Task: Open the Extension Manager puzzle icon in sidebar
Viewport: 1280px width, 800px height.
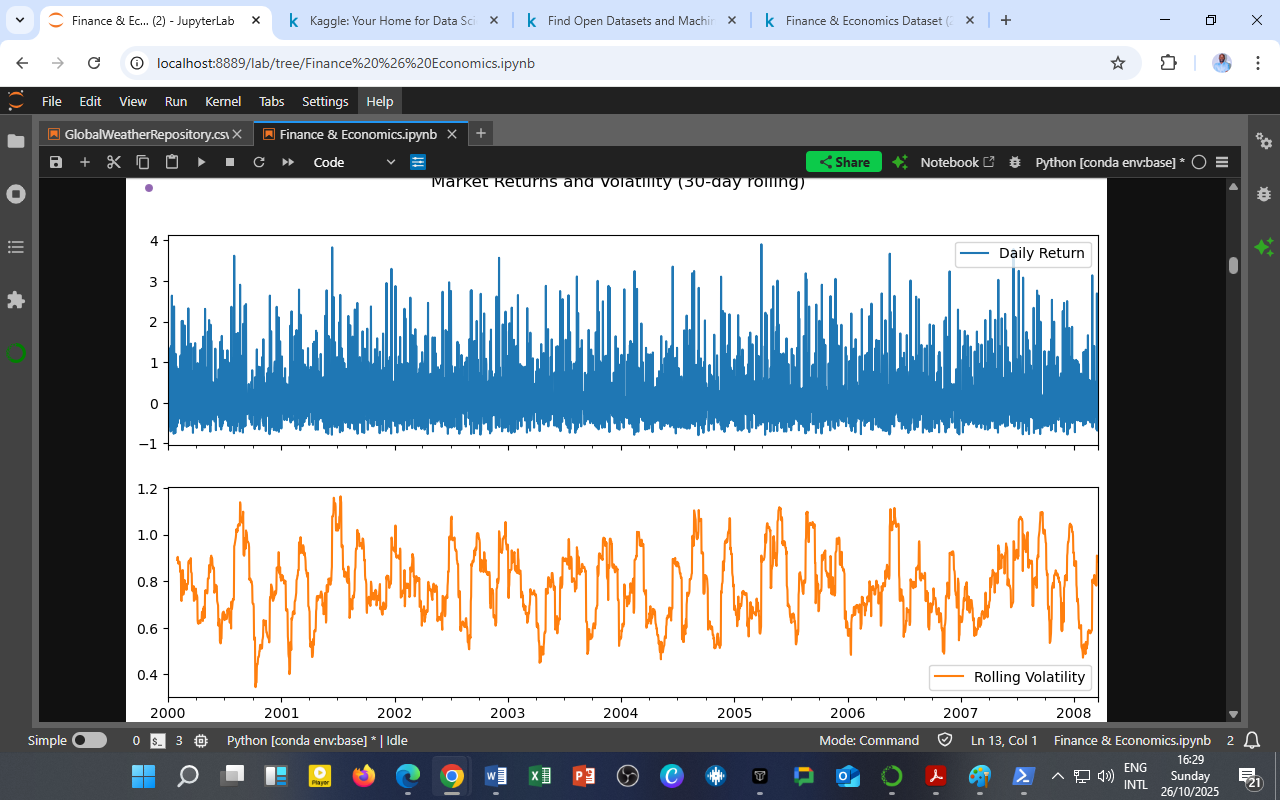Action: 16,300
